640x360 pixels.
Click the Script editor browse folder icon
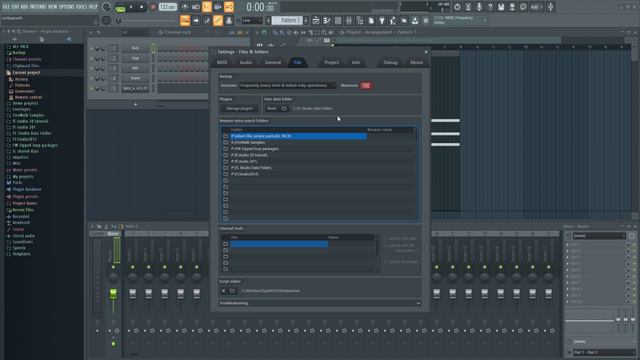[x=232, y=291]
